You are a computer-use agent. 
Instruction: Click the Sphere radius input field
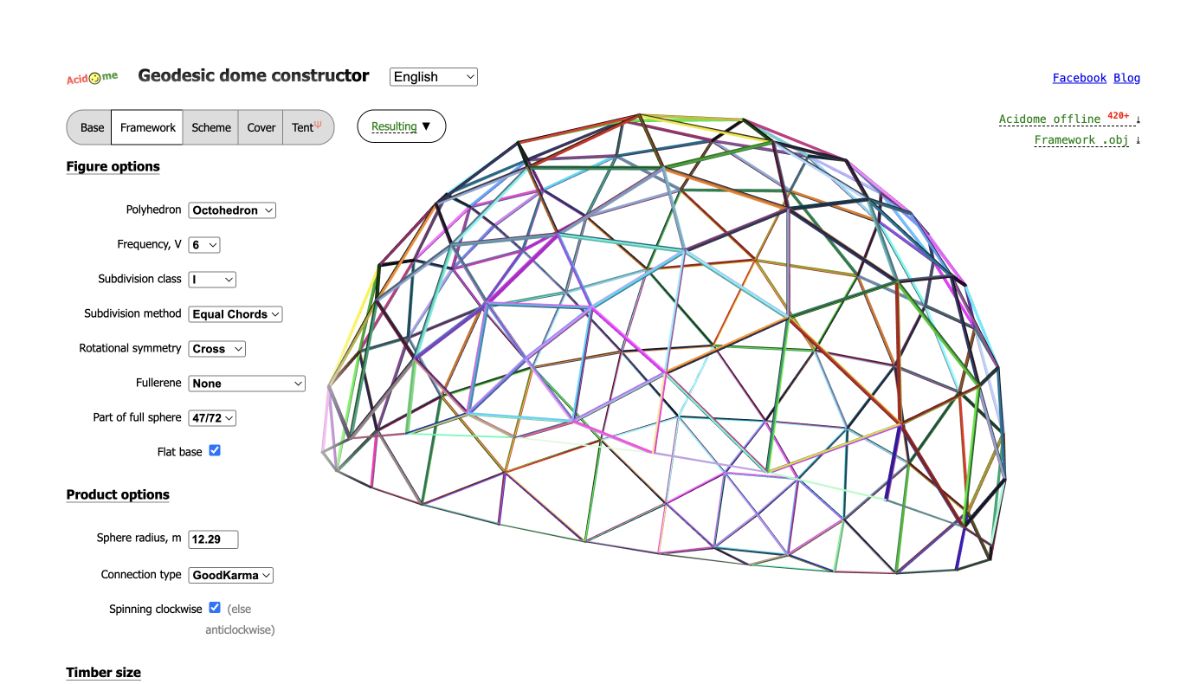[x=214, y=539]
